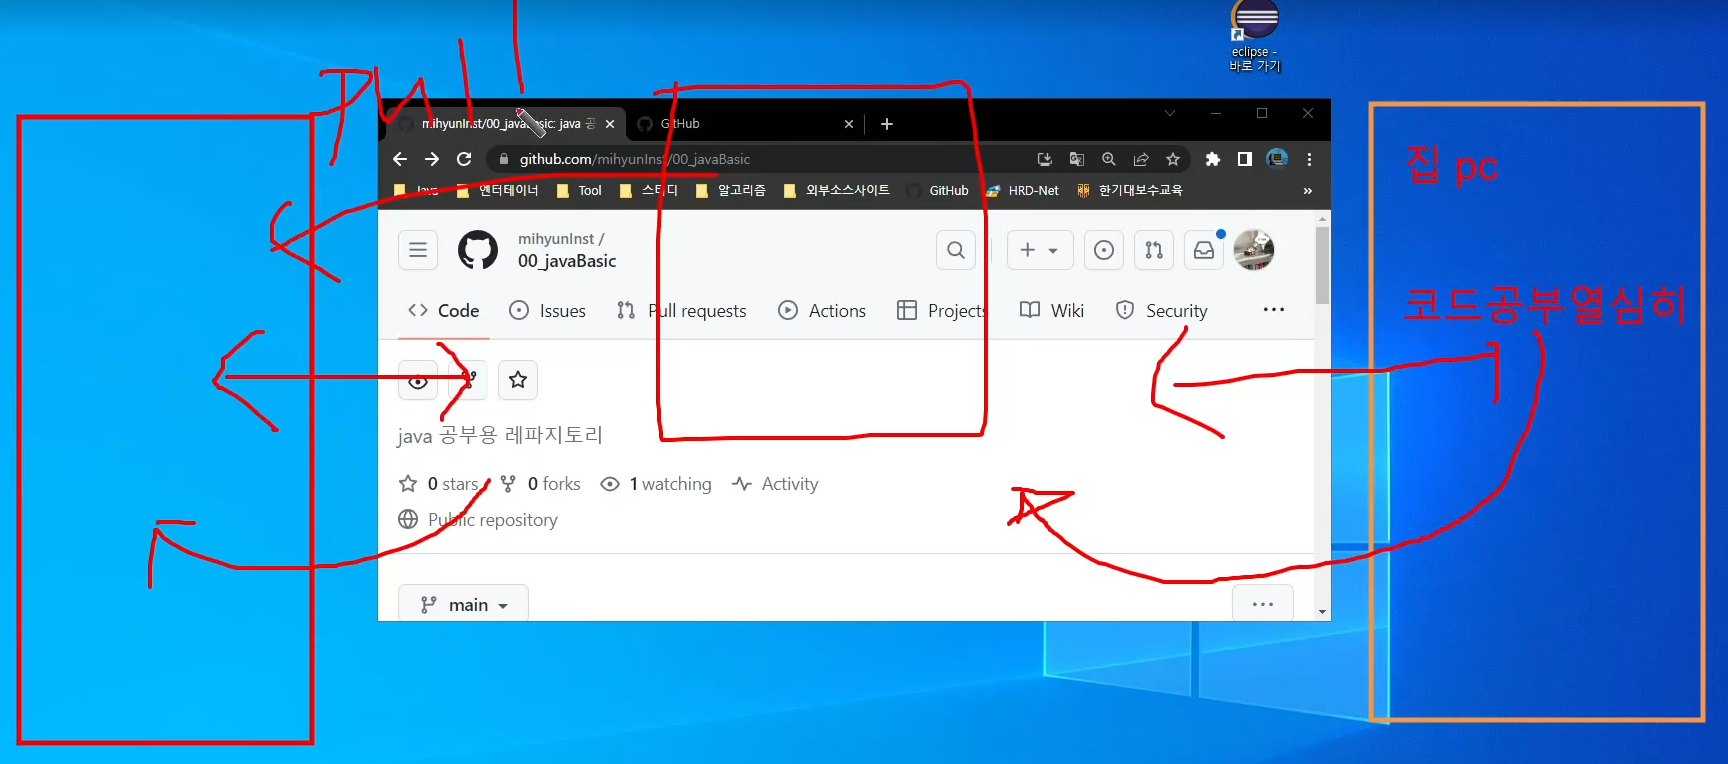Open the user profile avatar menu
This screenshot has height=764, width=1728.
[x=1254, y=250]
